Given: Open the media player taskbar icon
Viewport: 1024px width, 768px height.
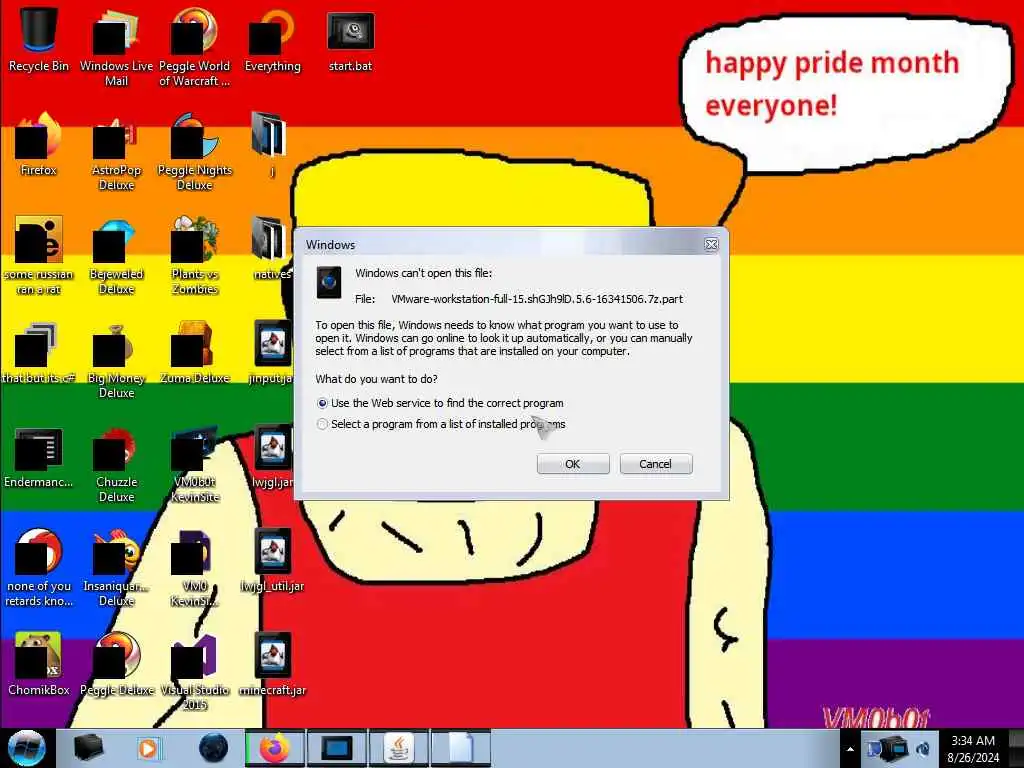Looking at the screenshot, I should coord(148,748).
